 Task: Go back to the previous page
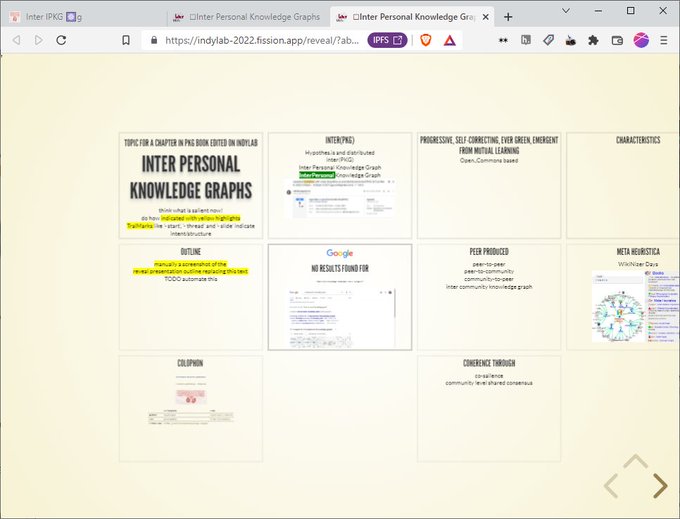tap(17, 40)
